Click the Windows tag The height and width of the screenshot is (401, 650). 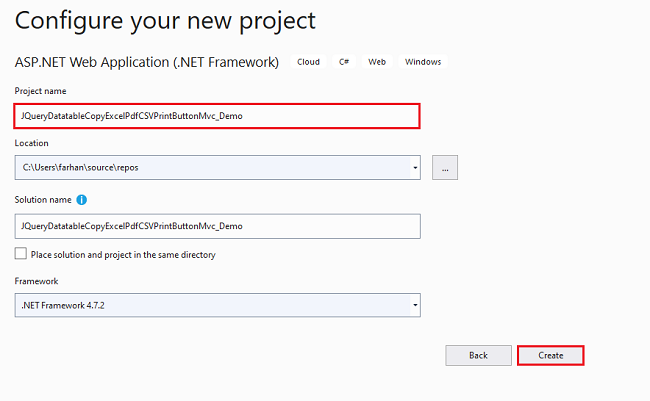[423, 62]
